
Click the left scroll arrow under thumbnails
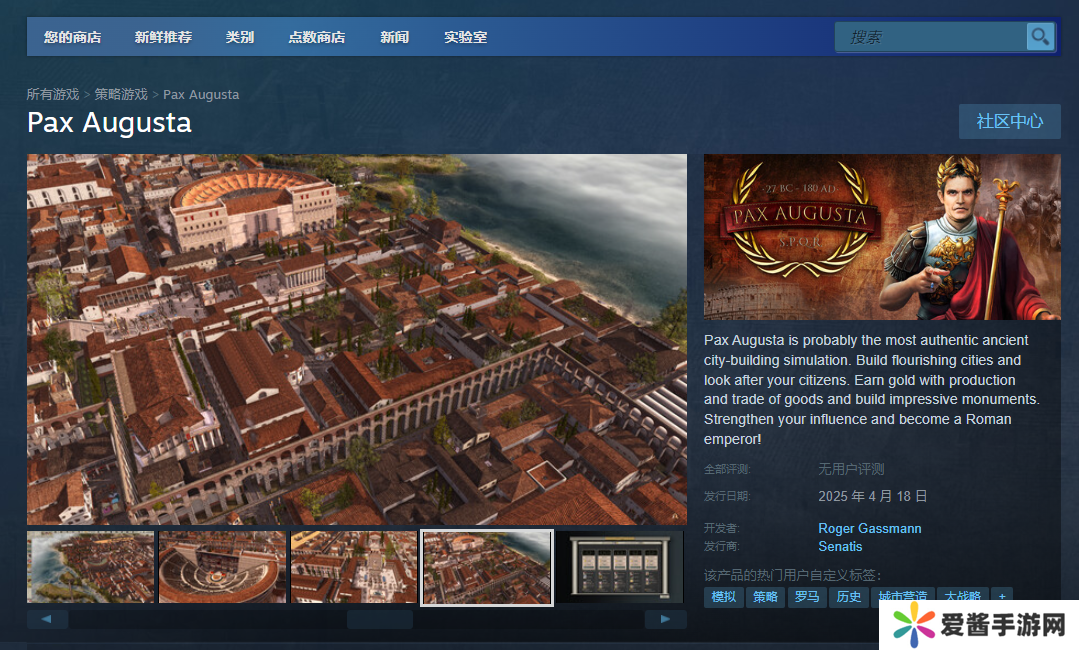click(47, 619)
